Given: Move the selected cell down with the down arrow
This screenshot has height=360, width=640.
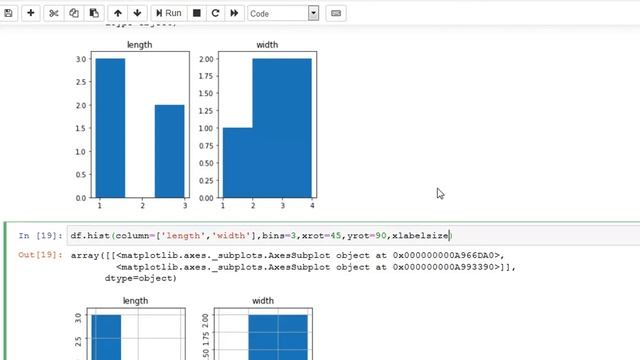Looking at the screenshot, I should point(137,13).
